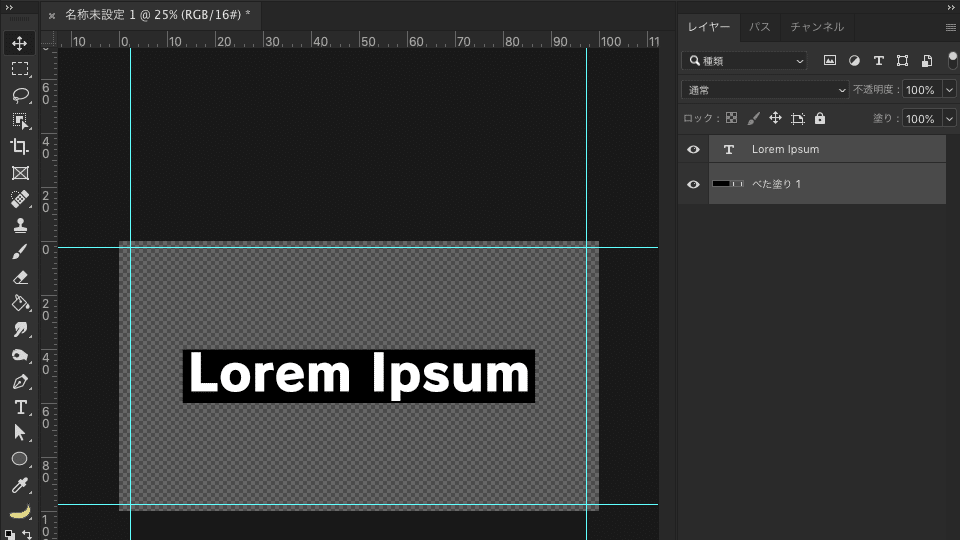
Task: Swap foreground and background colors
Action: point(27,534)
